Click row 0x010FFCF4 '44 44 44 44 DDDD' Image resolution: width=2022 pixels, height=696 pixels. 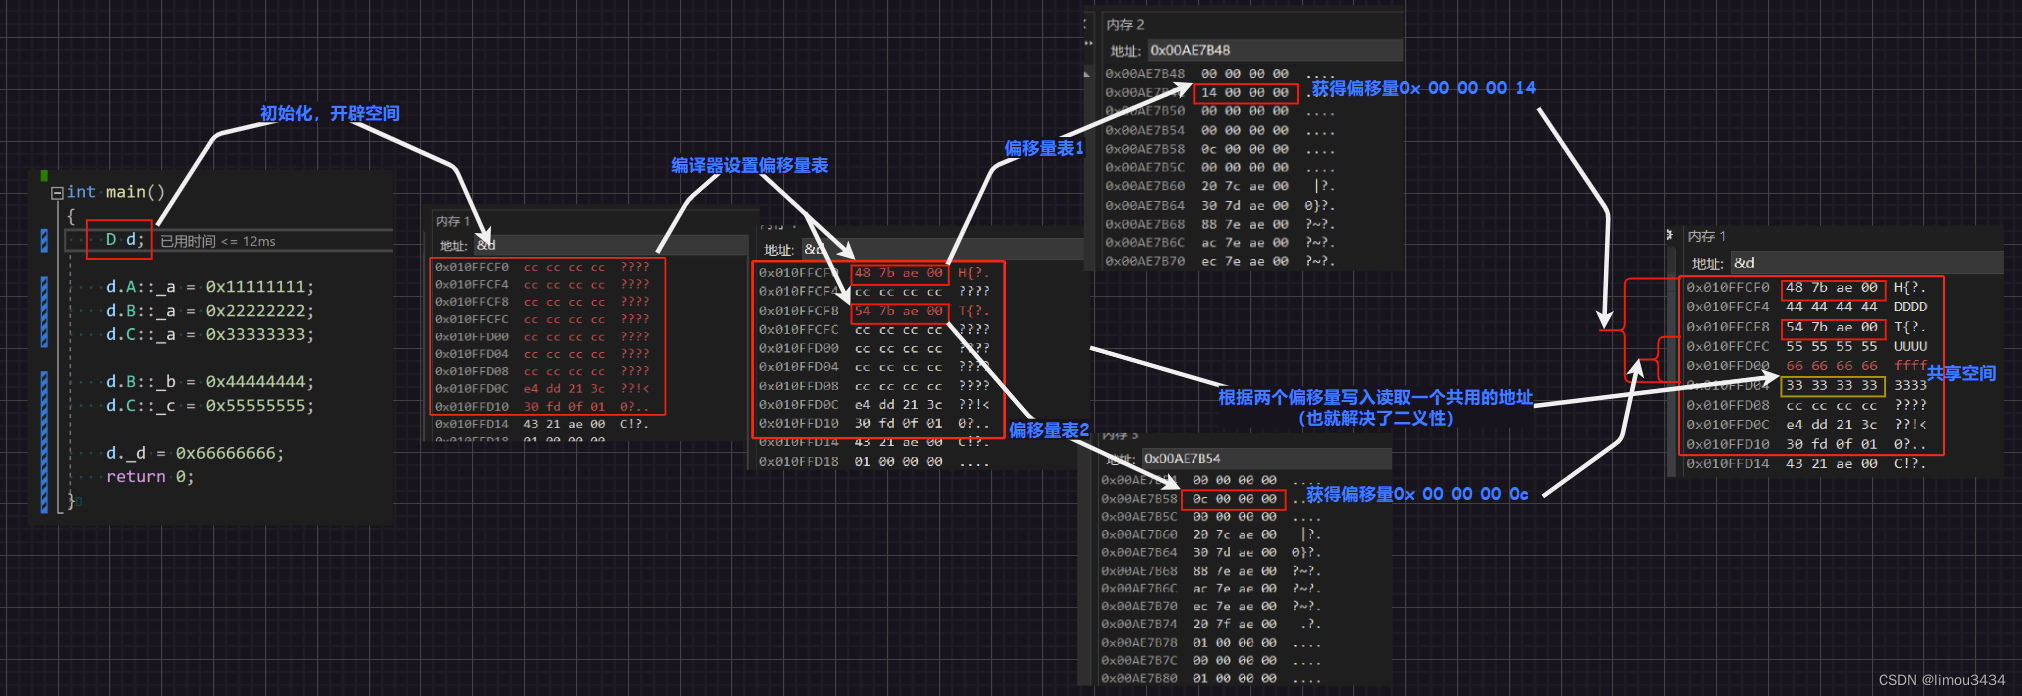[x=1806, y=307]
